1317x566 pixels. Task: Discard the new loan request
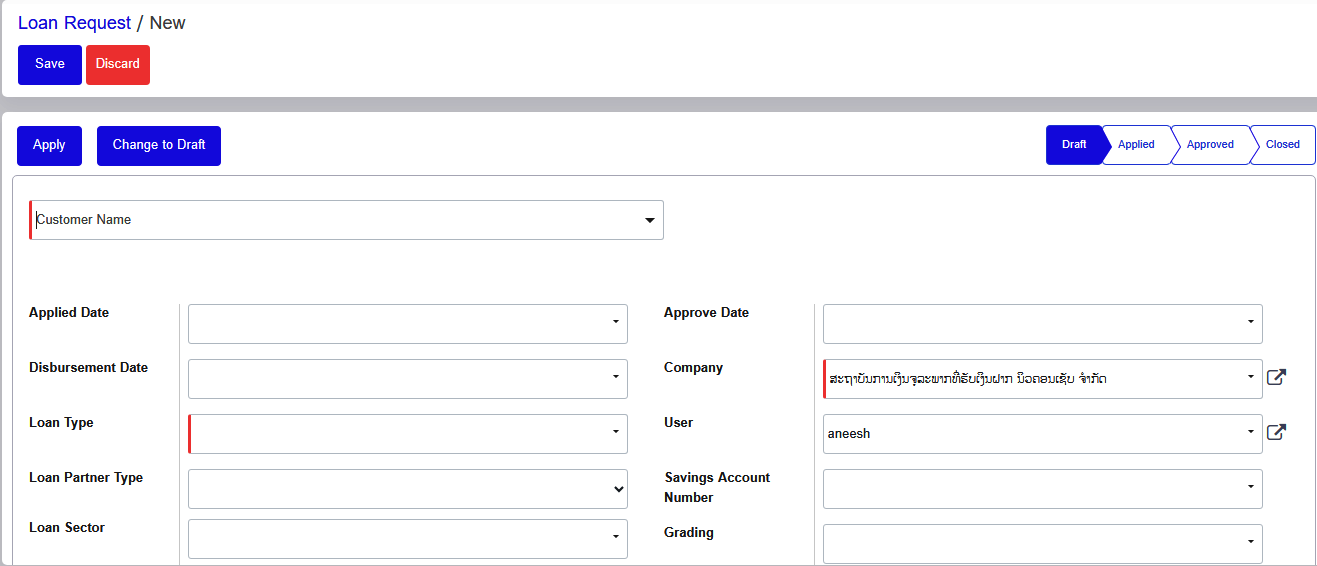pyautogui.click(x=118, y=64)
